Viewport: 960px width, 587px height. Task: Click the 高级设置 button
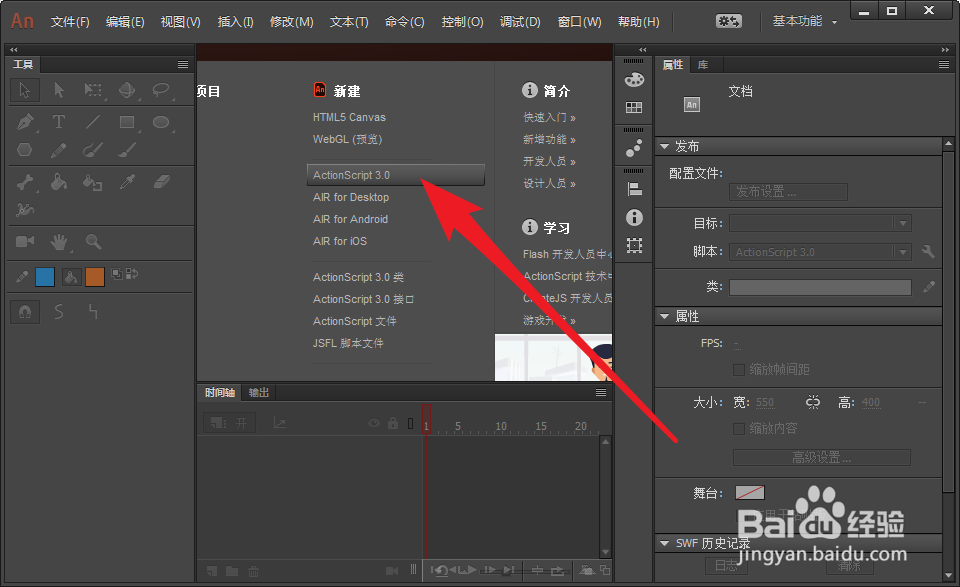point(822,457)
